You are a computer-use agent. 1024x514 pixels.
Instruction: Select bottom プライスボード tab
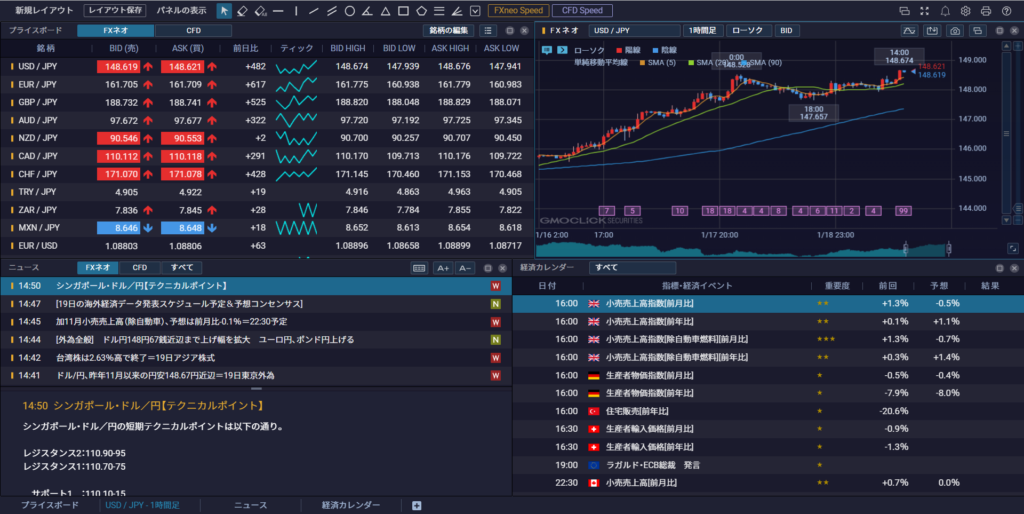pos(50,506)
